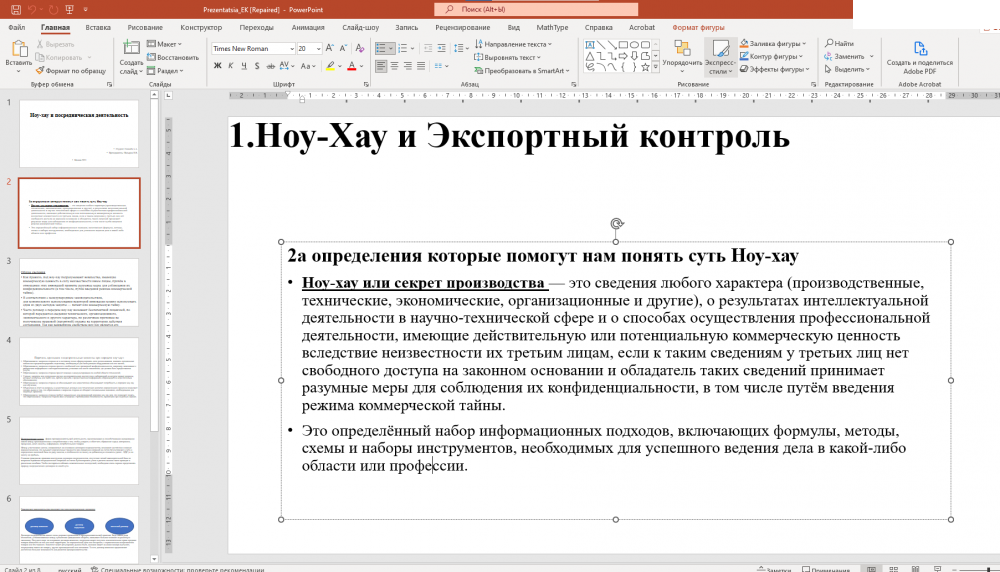Image resolution: width=1000 pixels, height=572 pixels.
Task: Open the Вставка ribbon tab
Action: [98, 28]
